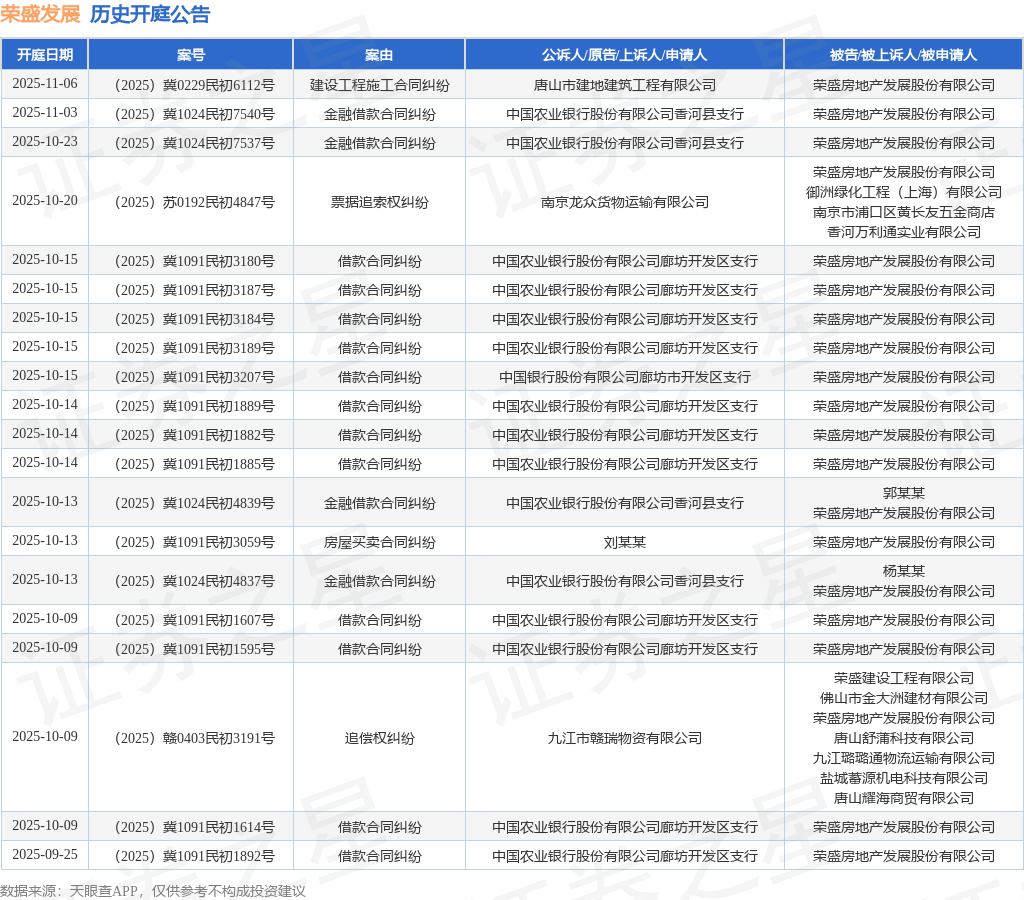The image size is (1024, 900).
Task: Click 金融借款合同纠纷 in the 4837号 row
Action: [379, 581]
